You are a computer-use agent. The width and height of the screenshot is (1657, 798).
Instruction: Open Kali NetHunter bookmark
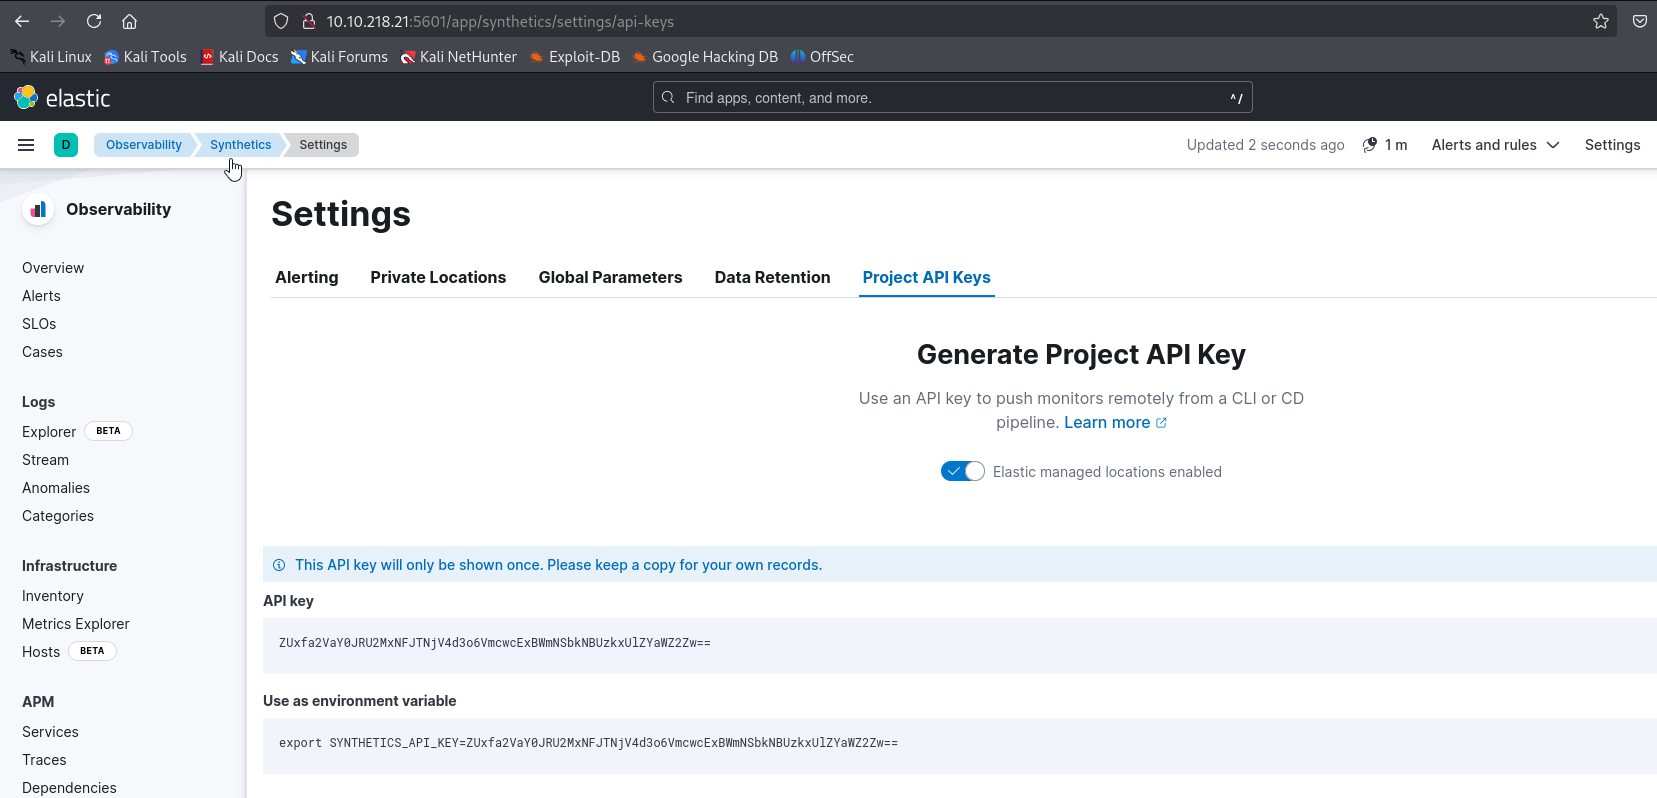pos(458,57)
